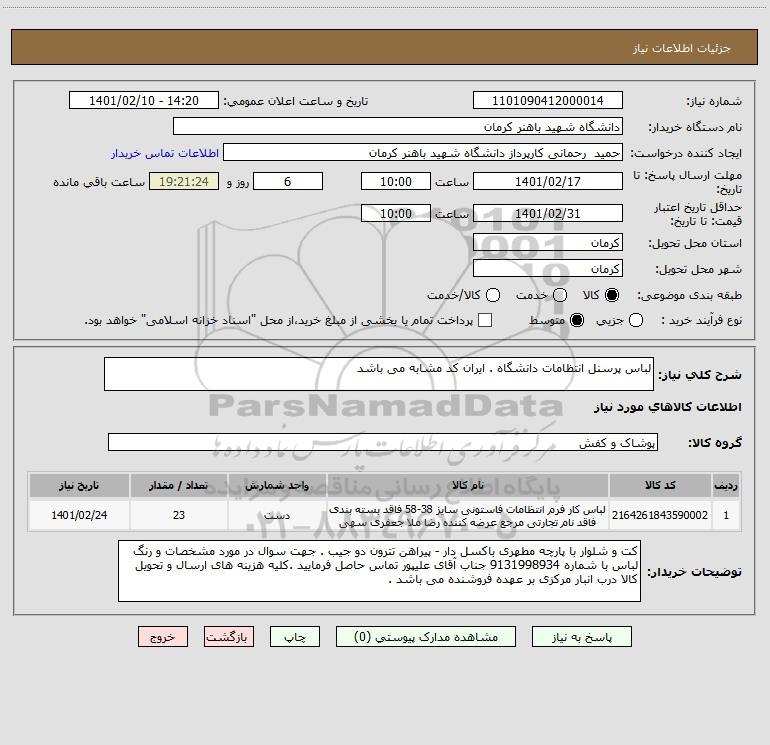The image size is (770, 745).
Task: Click the remaining days field 6
Action: 288,181
